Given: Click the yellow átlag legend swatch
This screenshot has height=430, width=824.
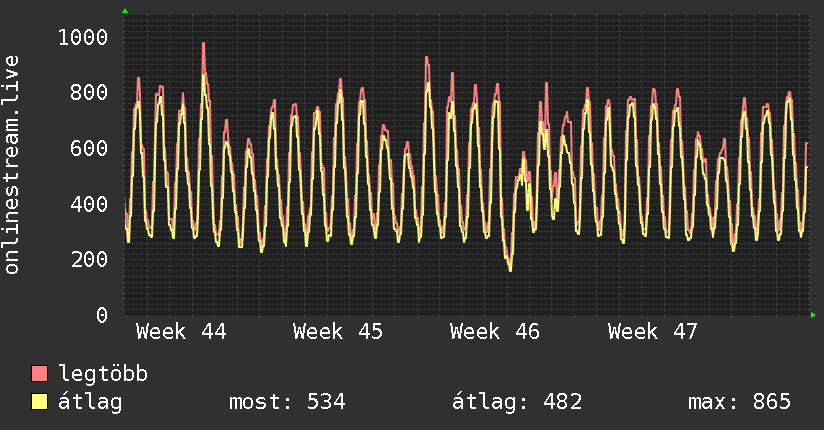Looking at the screenshot, I should tap(39, 402).
